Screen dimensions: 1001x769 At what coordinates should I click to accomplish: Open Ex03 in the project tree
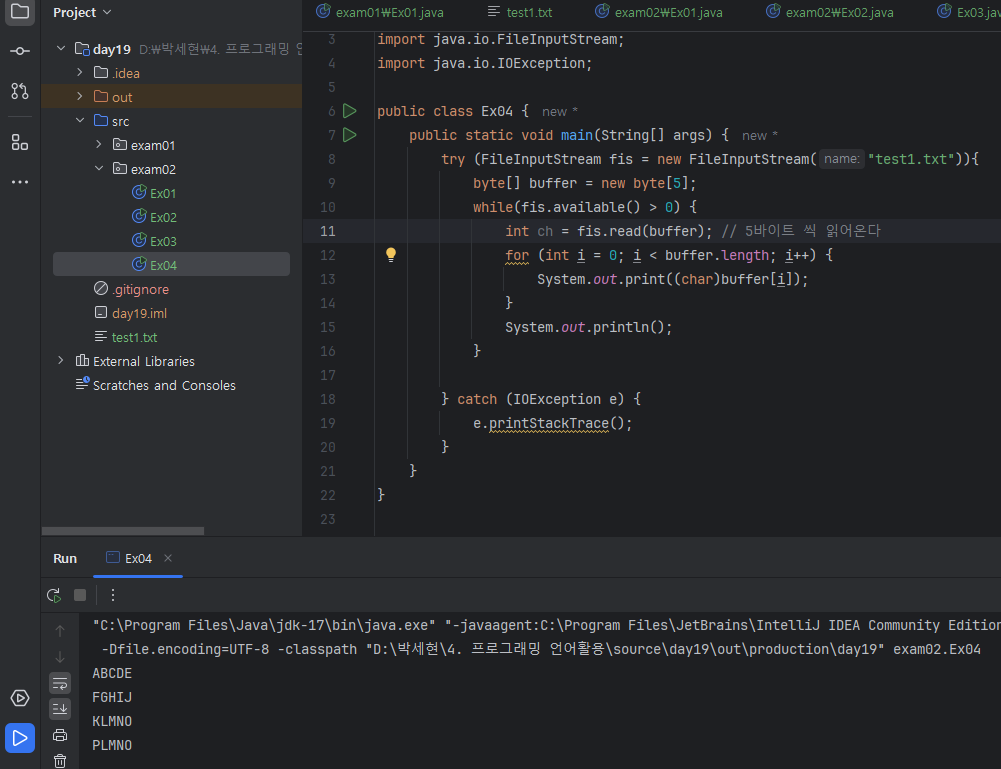coord(163,241)
